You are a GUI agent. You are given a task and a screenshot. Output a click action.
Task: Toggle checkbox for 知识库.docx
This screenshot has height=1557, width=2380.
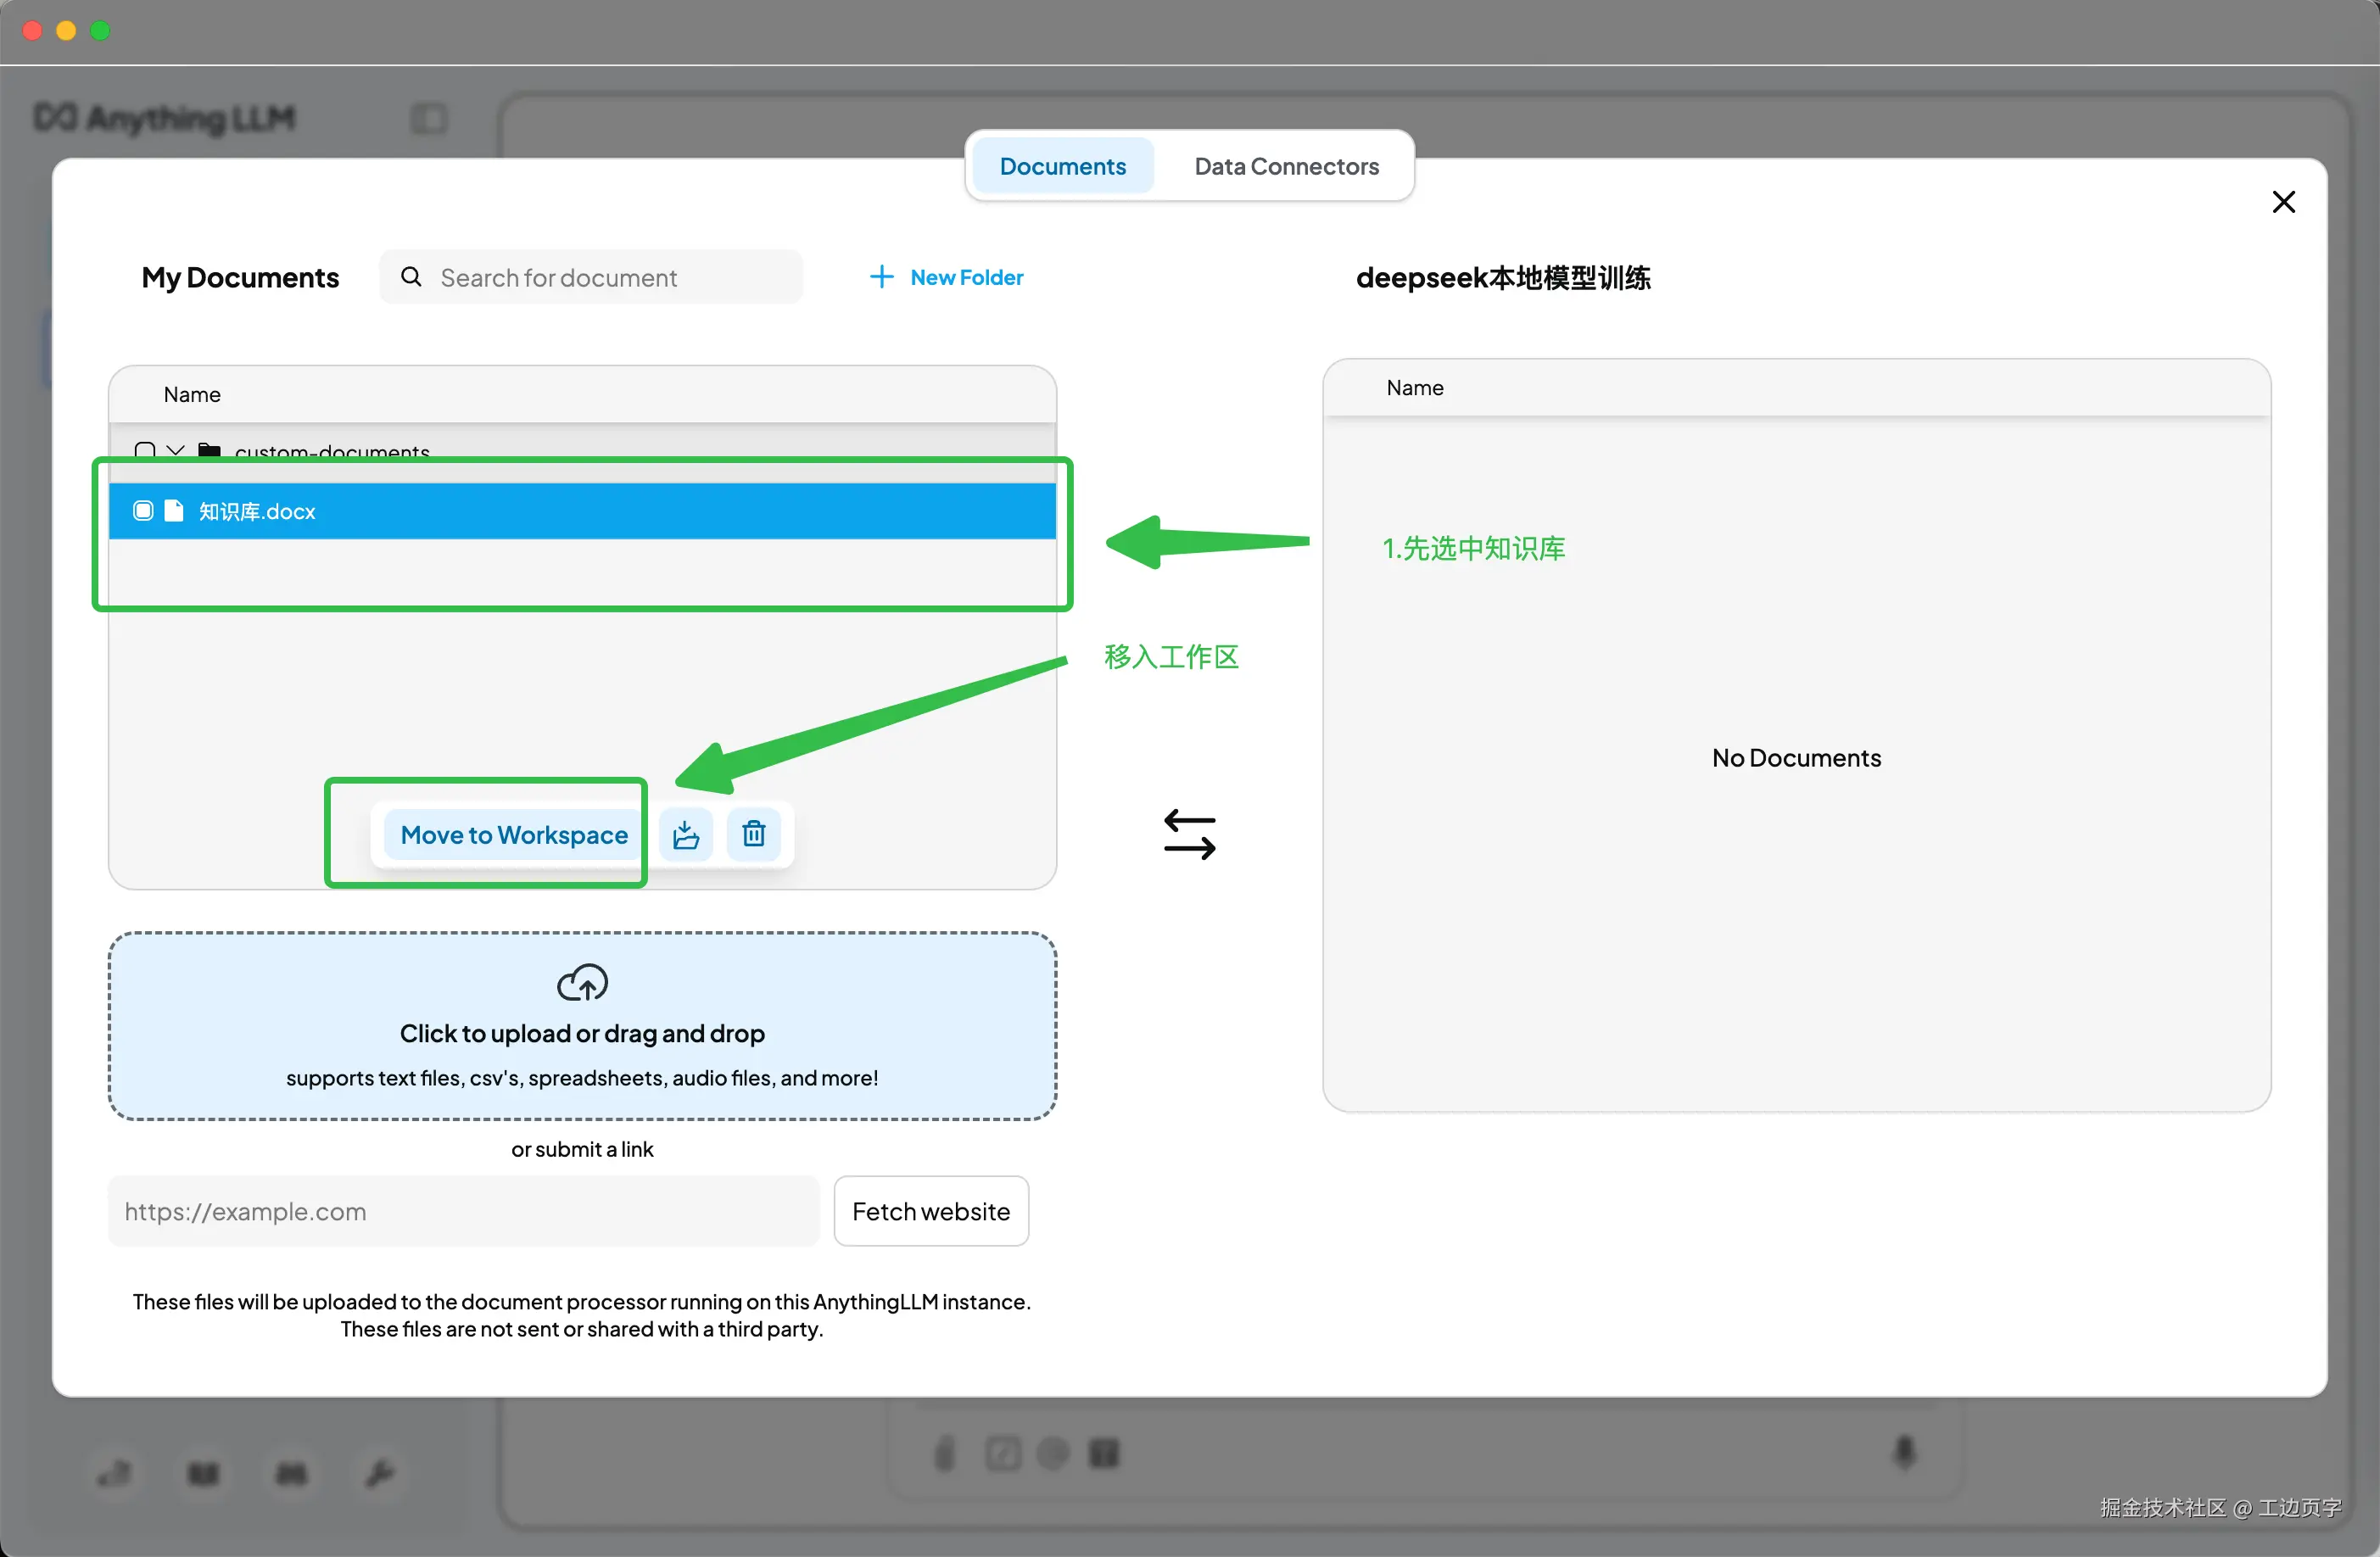click(x=143, y=511)
